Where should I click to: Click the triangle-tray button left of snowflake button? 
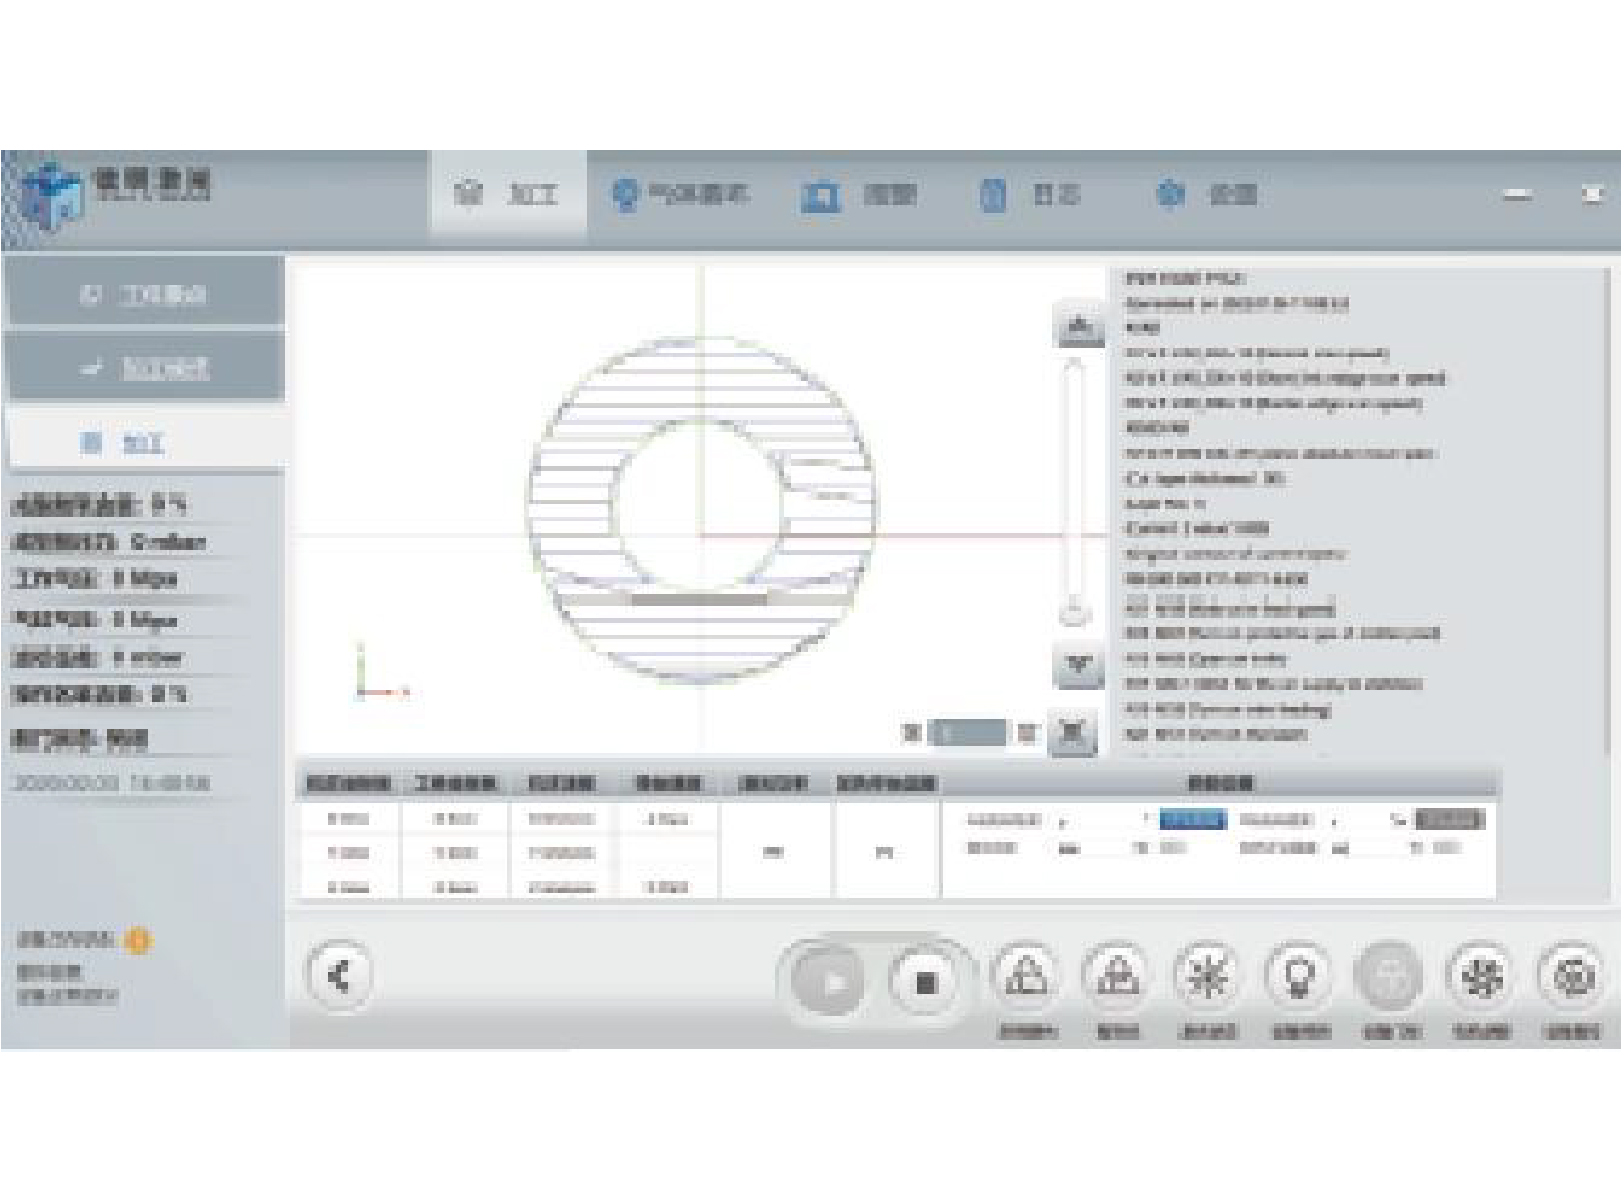1116,975
